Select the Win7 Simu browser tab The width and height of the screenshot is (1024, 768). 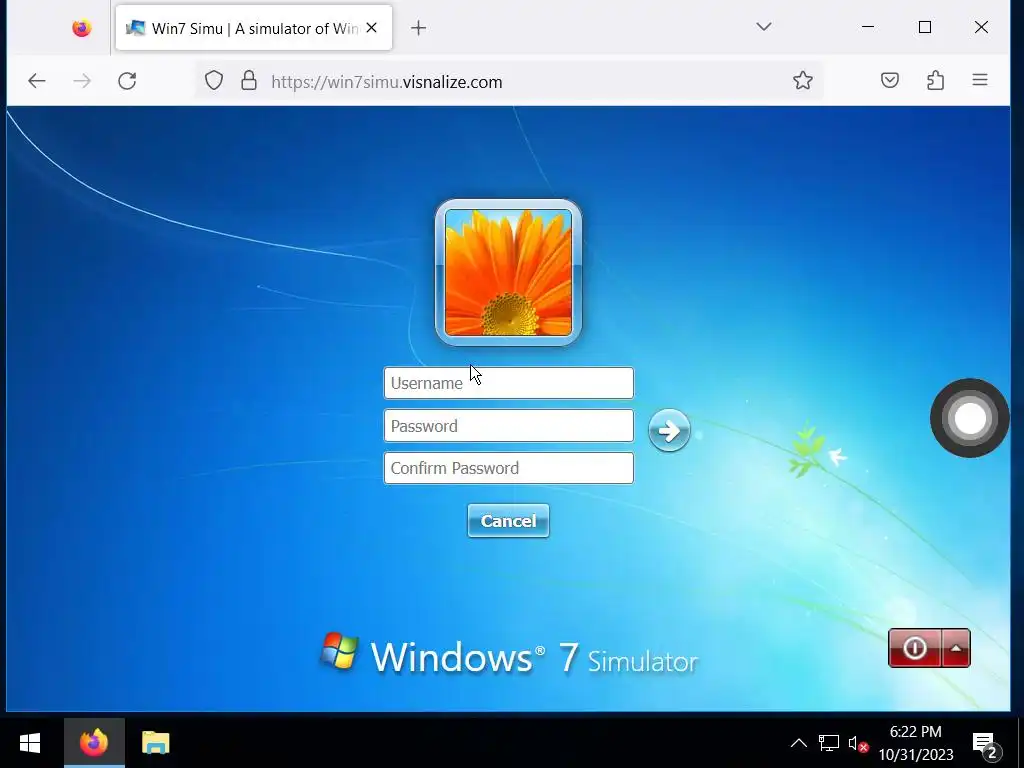[x=254, y=28]
